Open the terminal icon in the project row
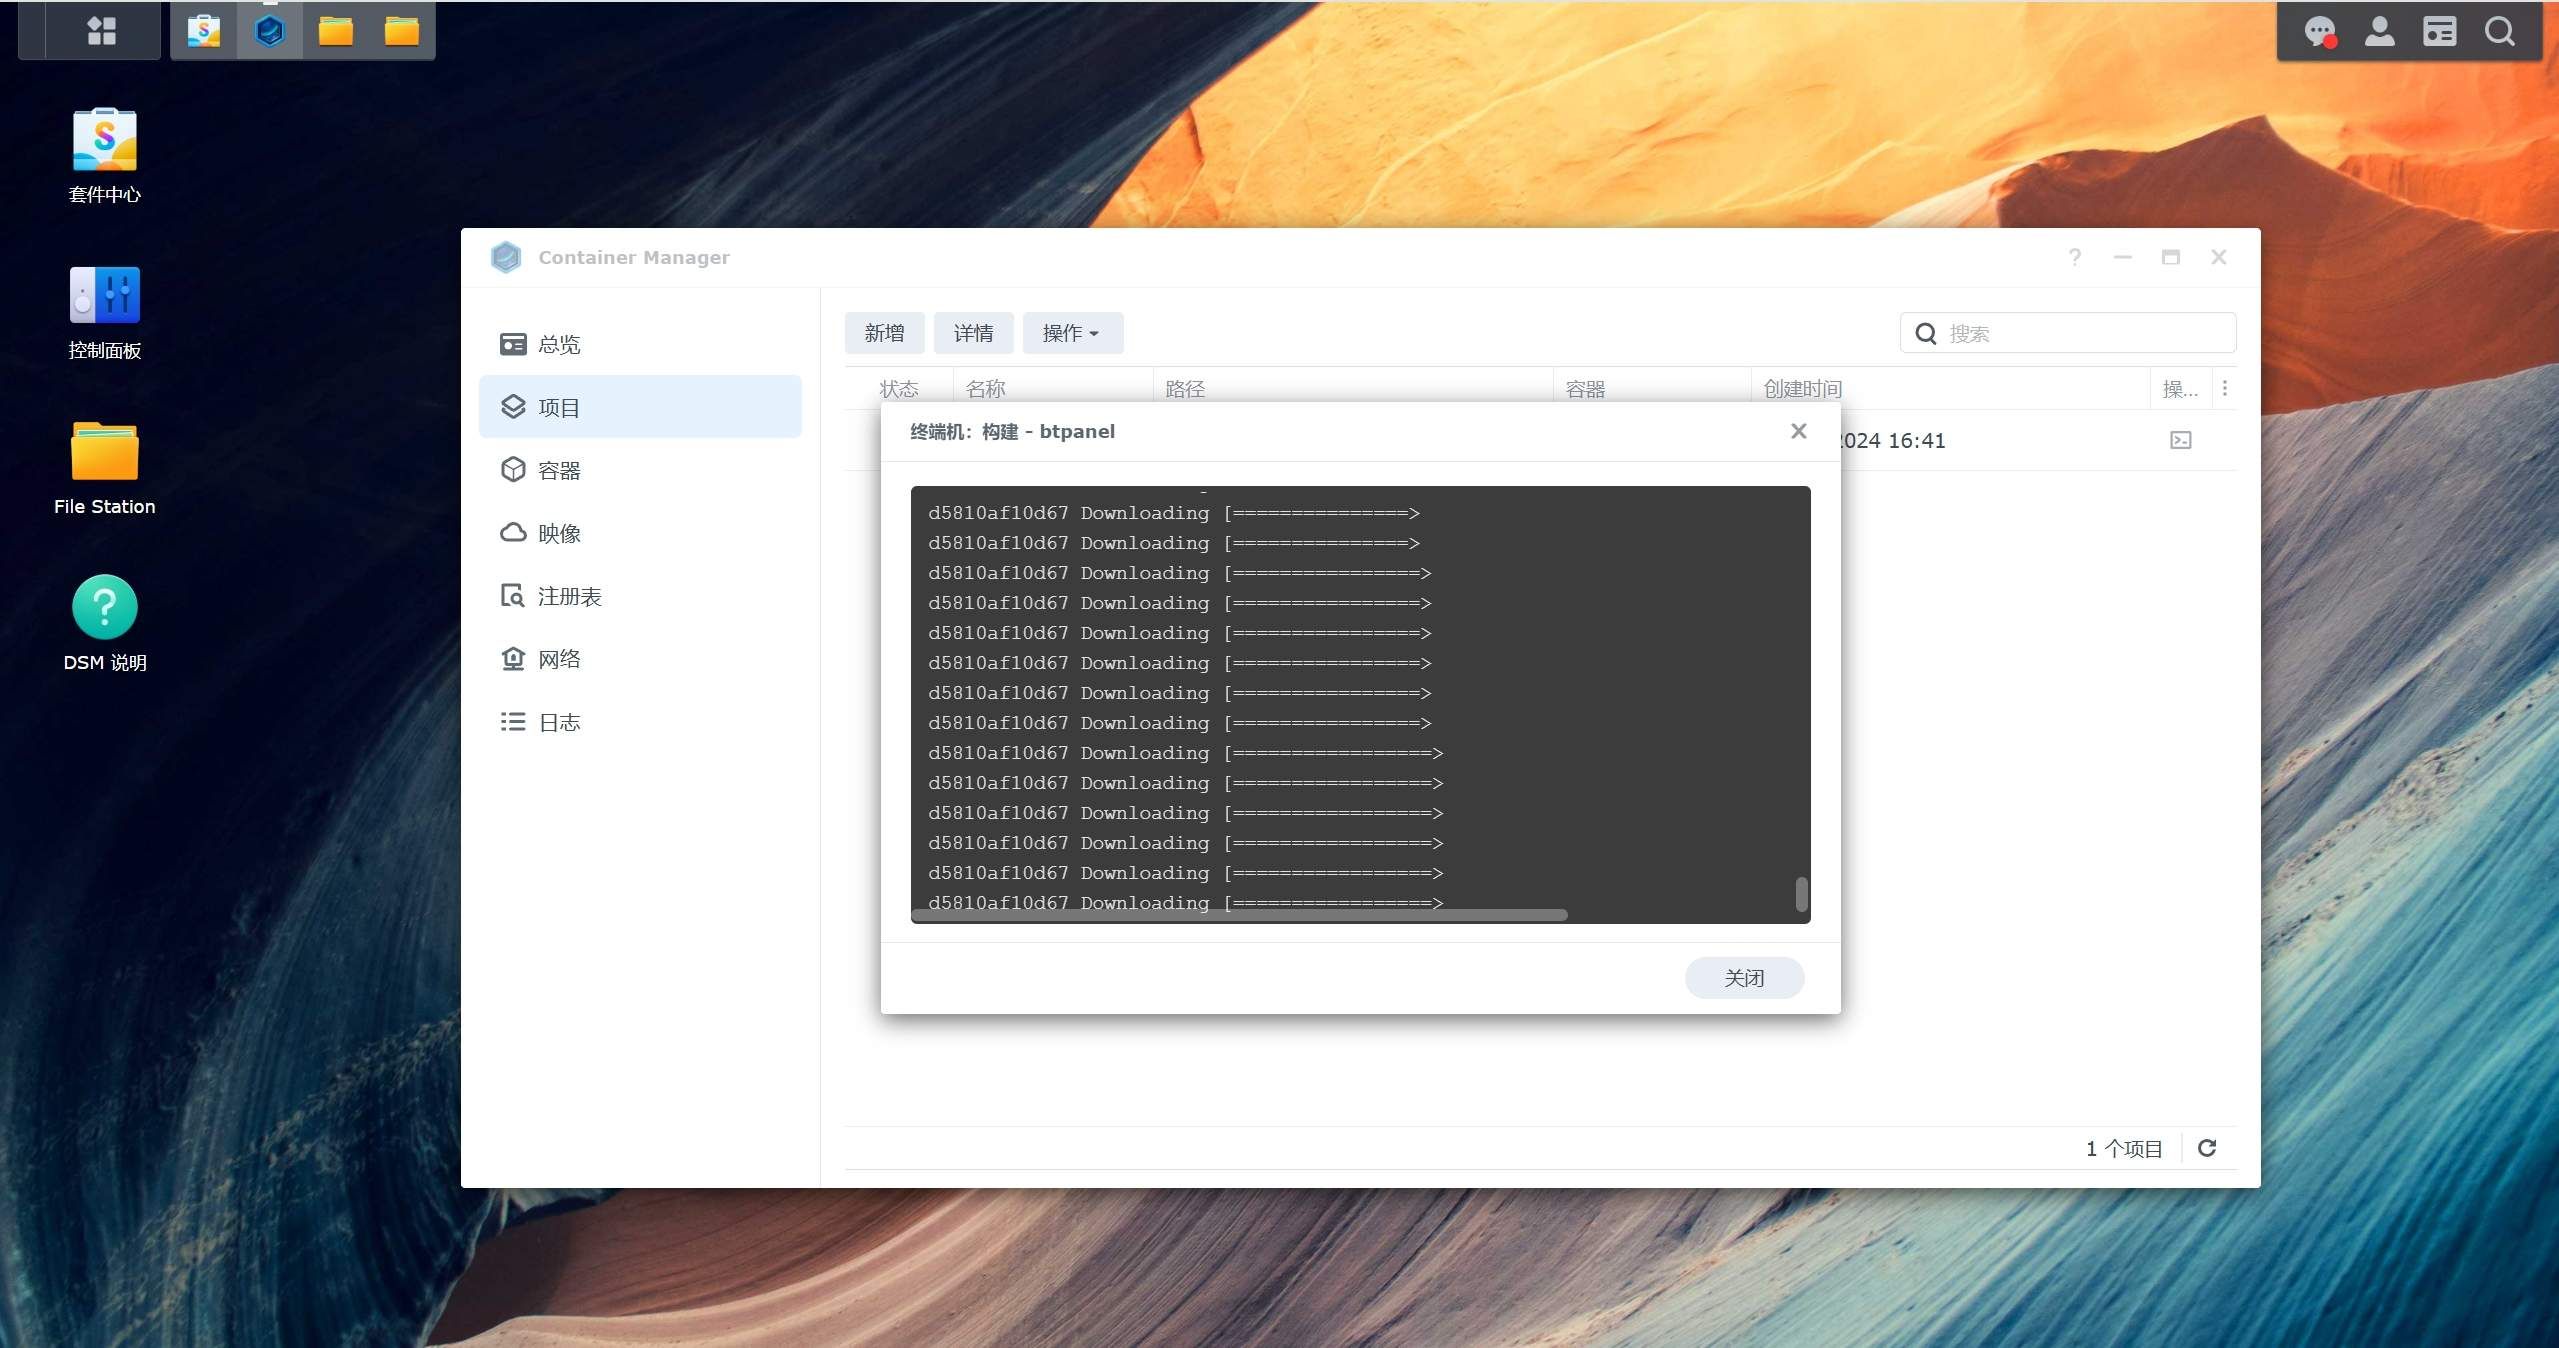This screenshot has width=2559, height=1348. 2180,440
